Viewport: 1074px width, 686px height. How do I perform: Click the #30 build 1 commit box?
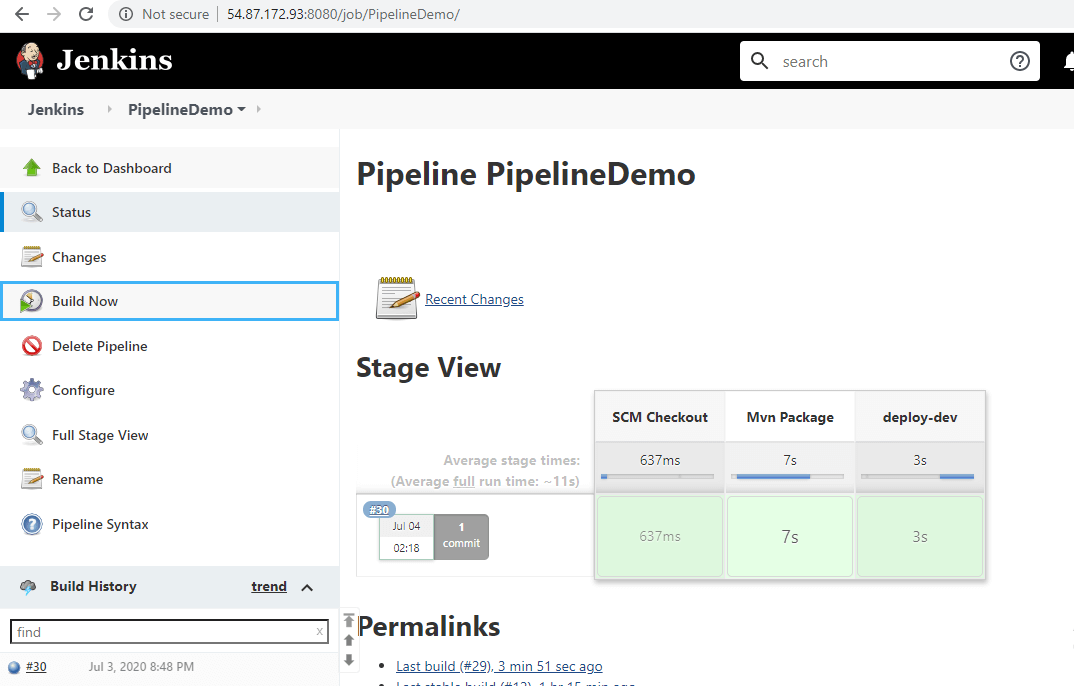coord(461,536)
